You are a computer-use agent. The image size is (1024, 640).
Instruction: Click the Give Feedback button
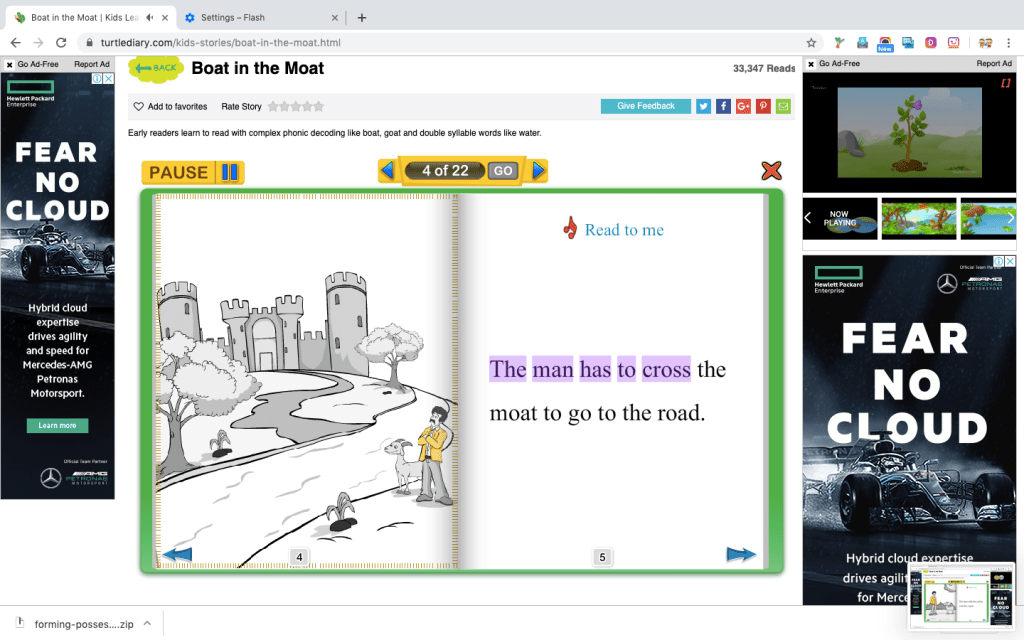pyautogui.click(x=646, y=106)
